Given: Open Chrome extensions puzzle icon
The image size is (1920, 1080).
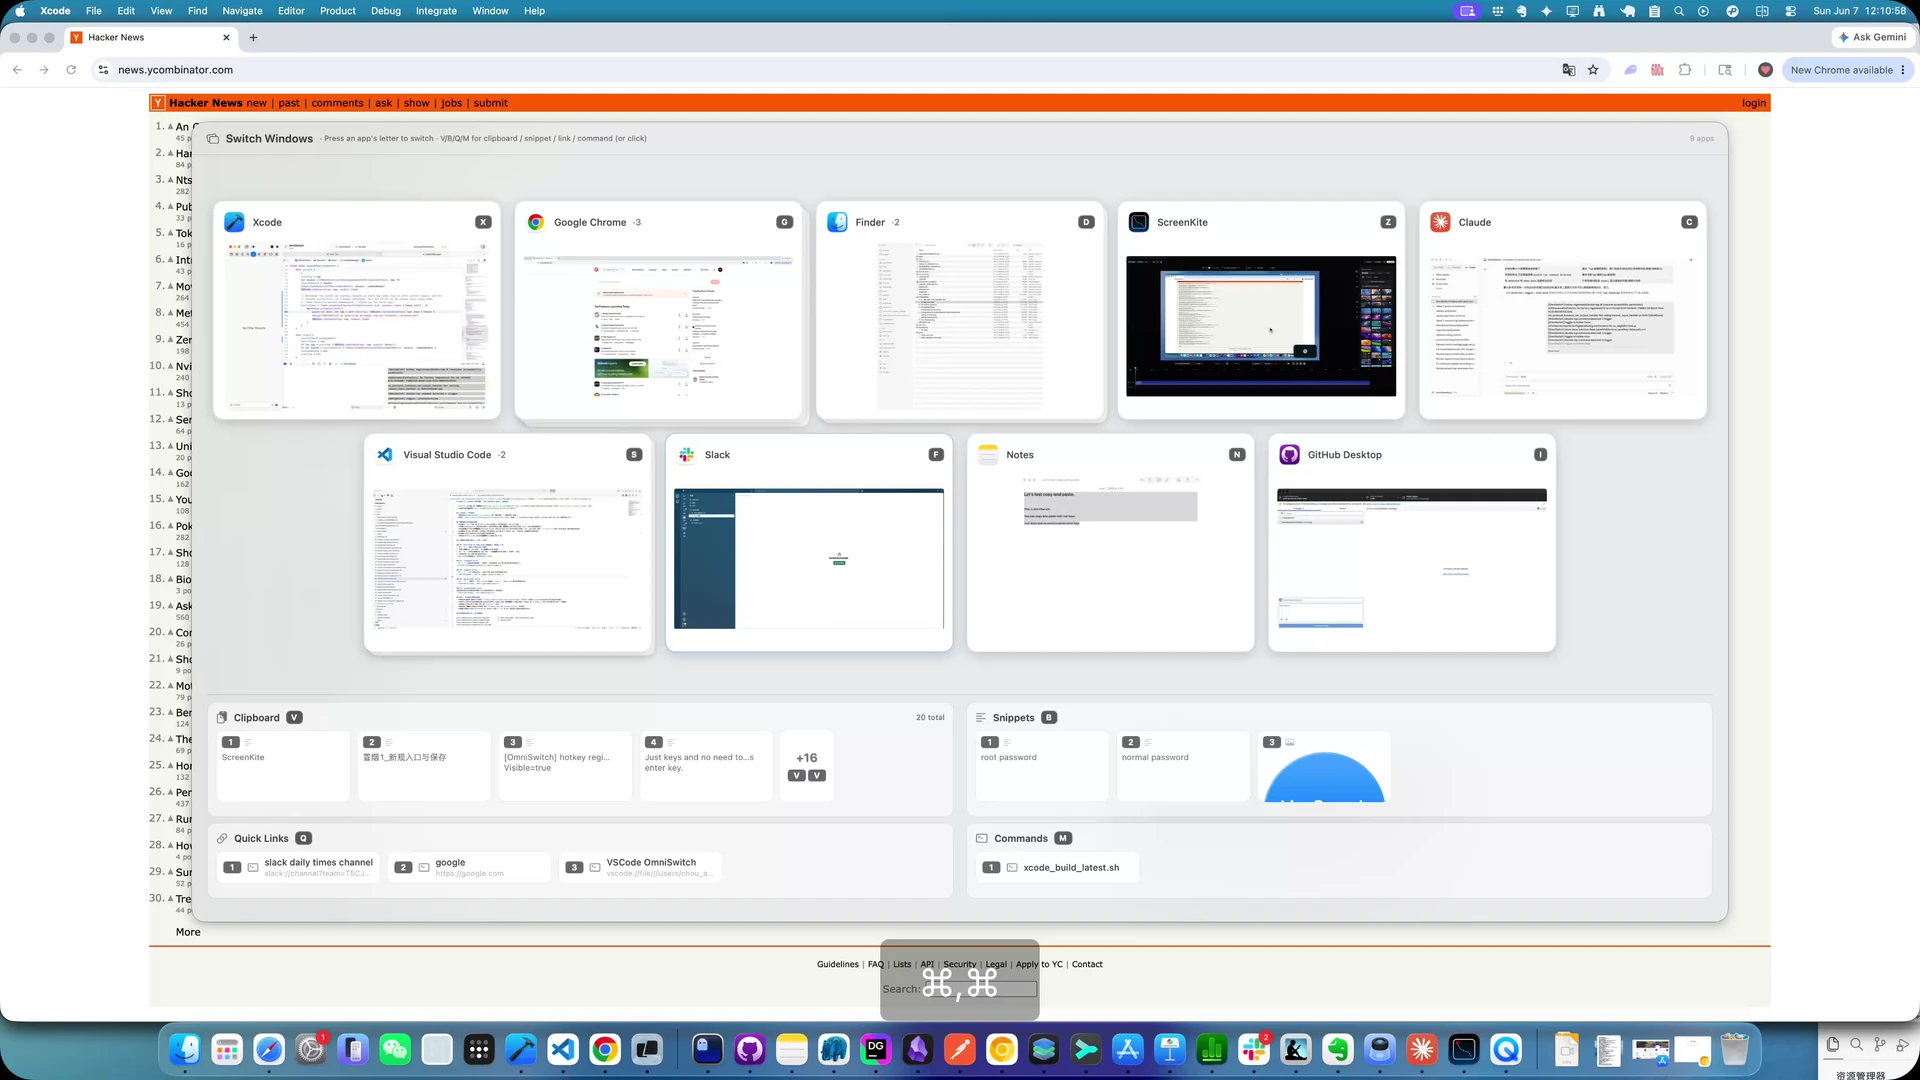Looking at the screenshot, I should 1685,69.
